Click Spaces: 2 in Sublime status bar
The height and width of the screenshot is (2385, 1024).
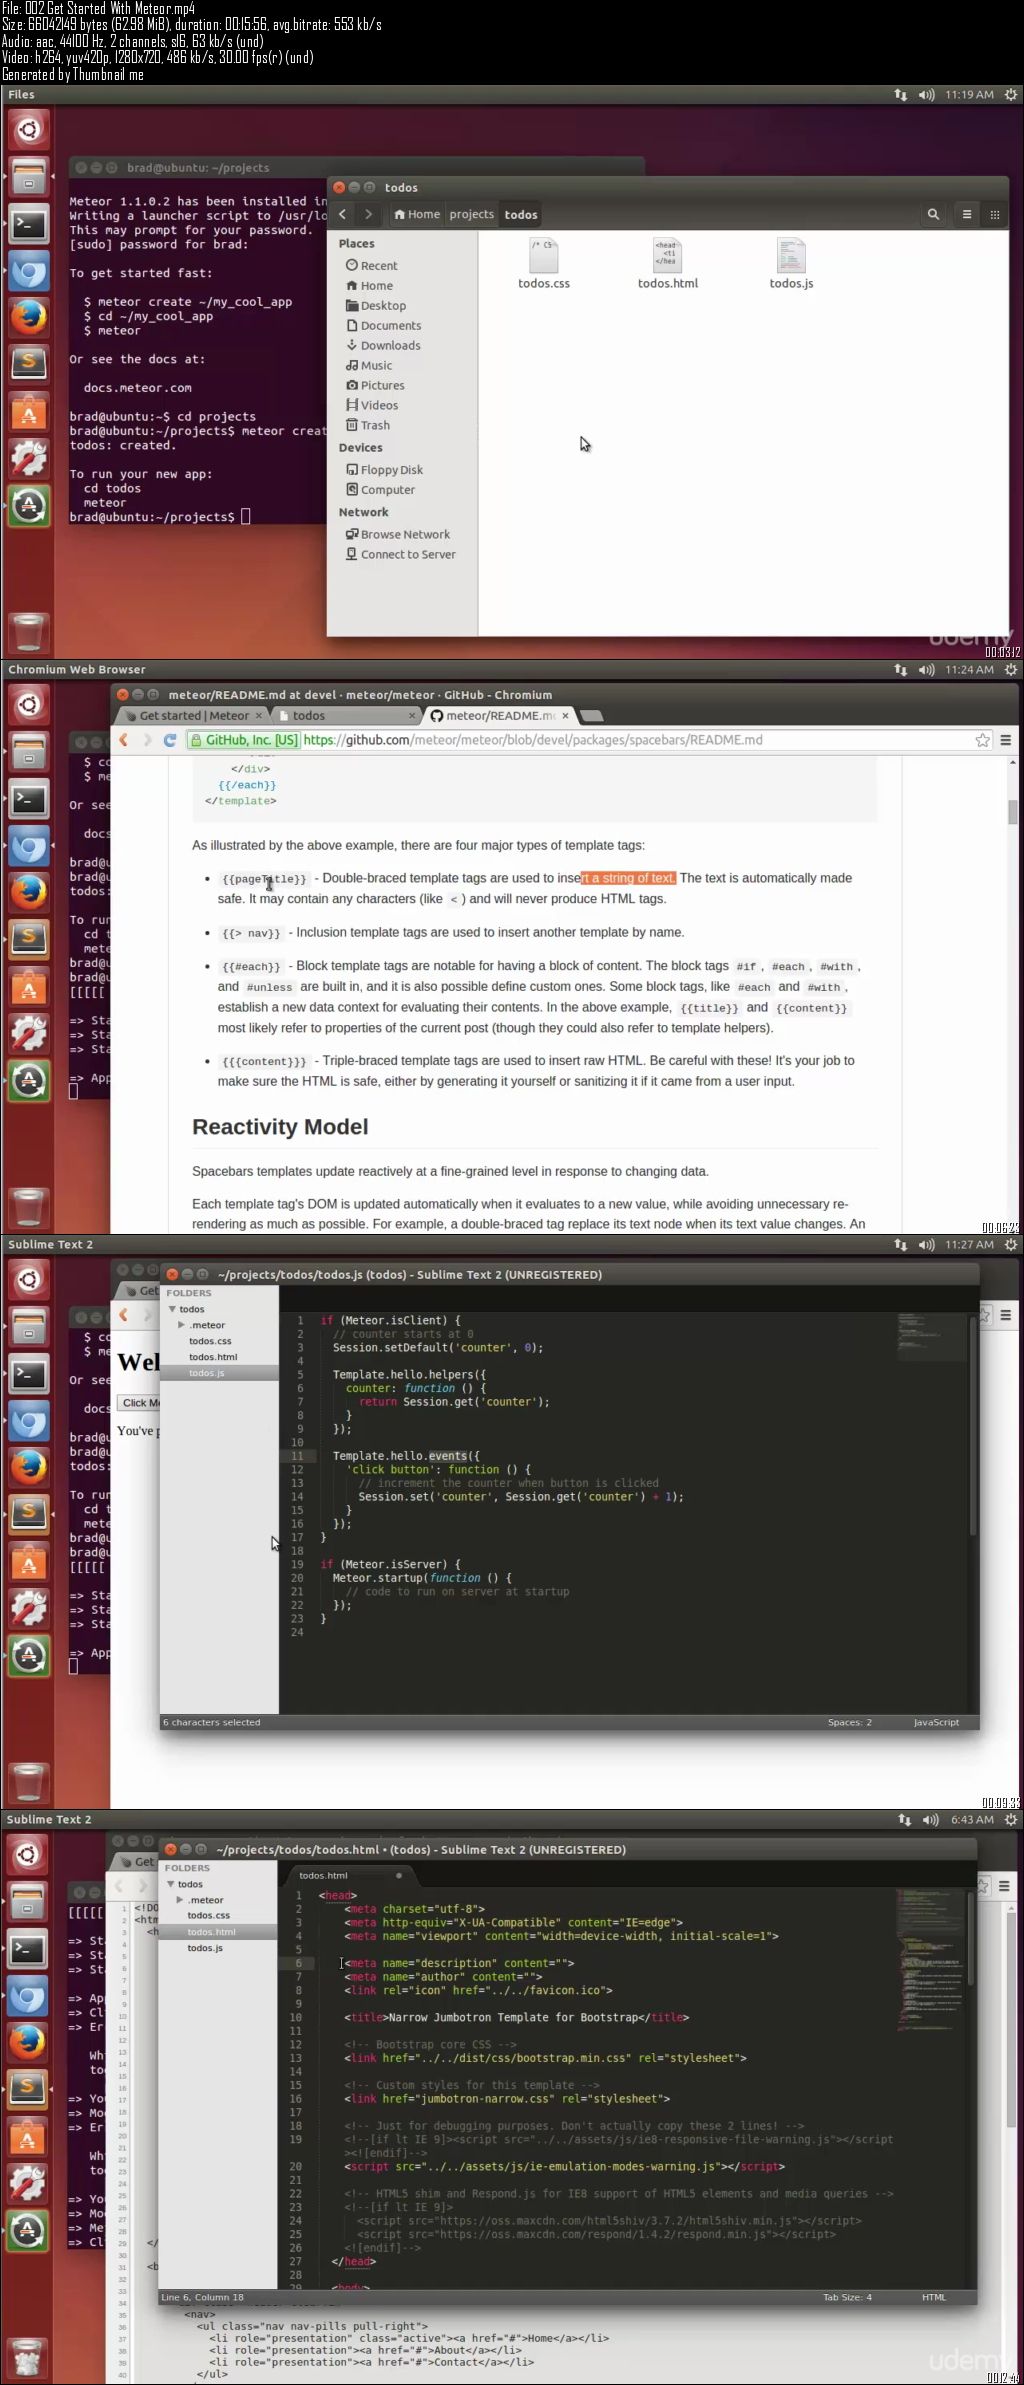850,1722
